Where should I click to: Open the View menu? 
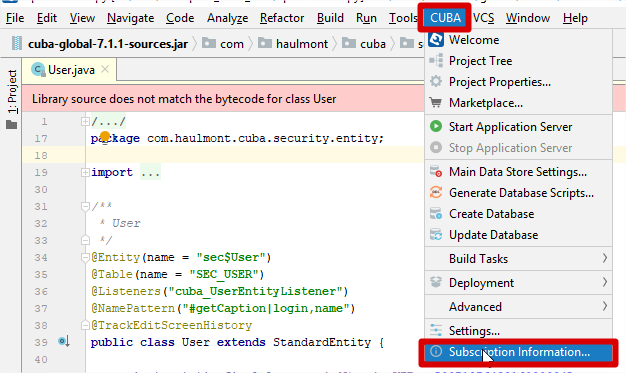(82, 18)
